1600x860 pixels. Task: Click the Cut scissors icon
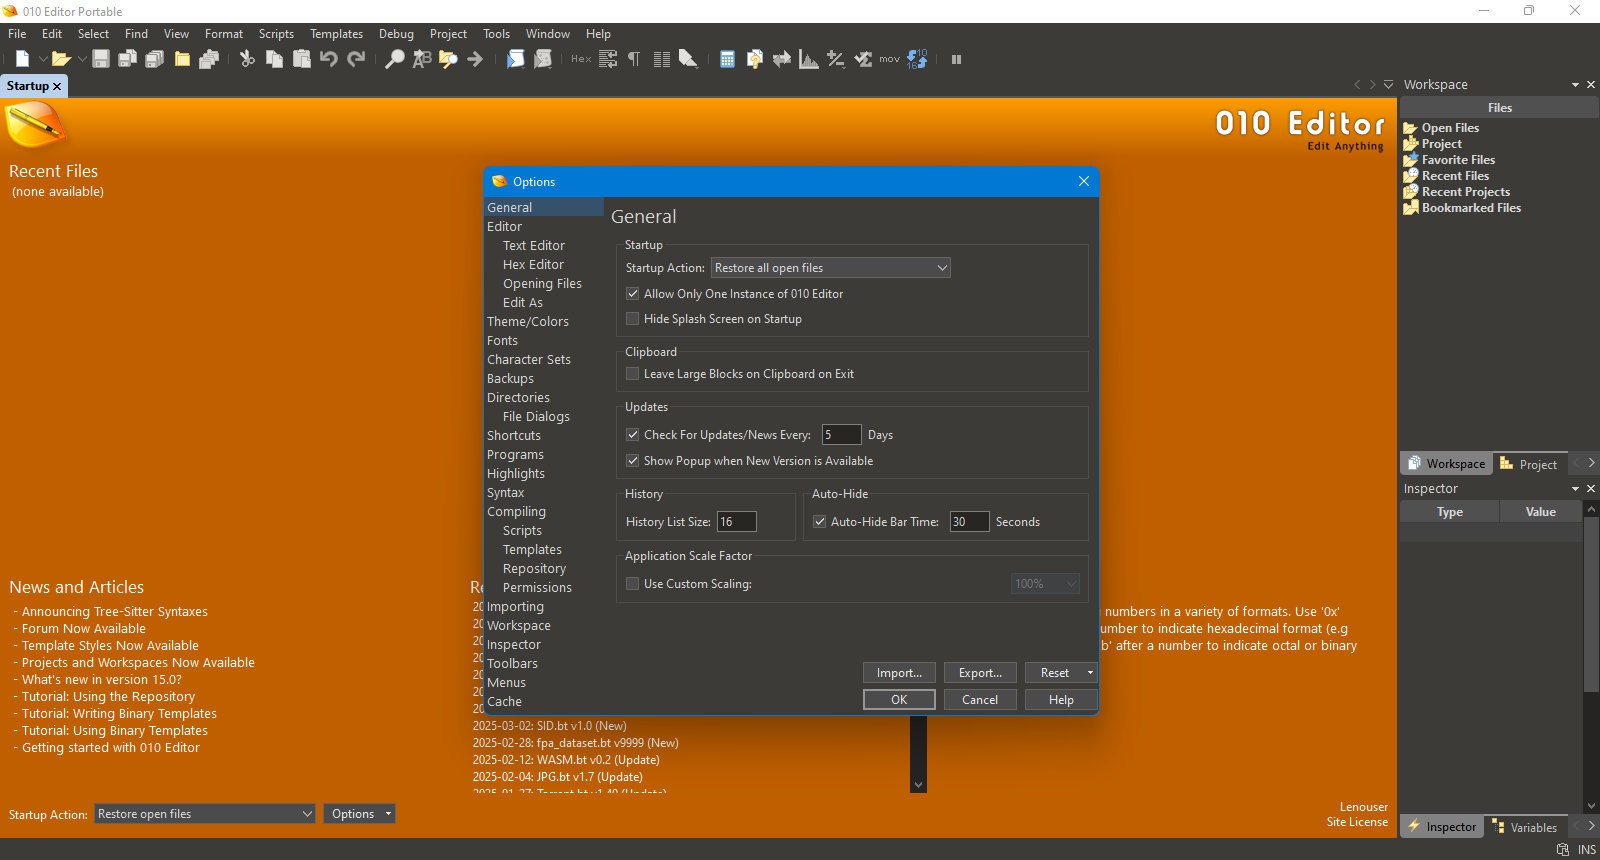[247, 59]
